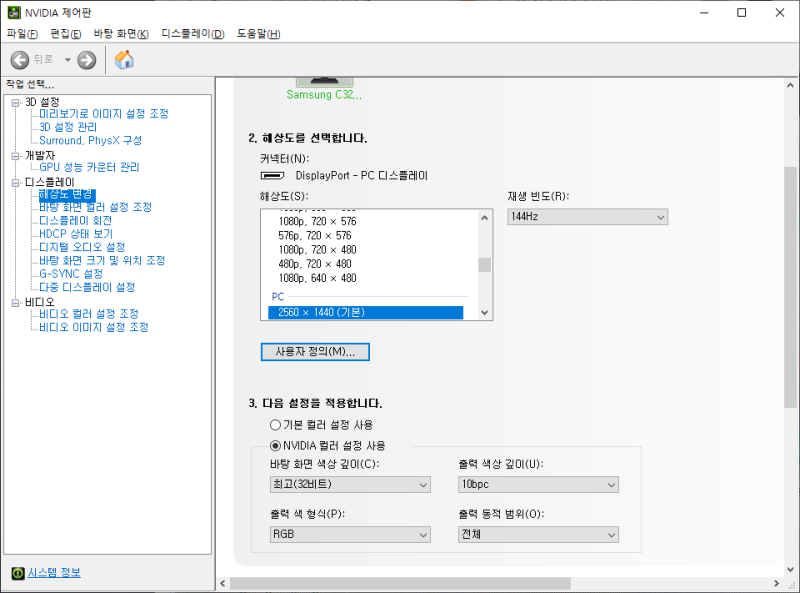Click the forward navigation arrow
Screen dimensions: 800x593
[88, 59]
